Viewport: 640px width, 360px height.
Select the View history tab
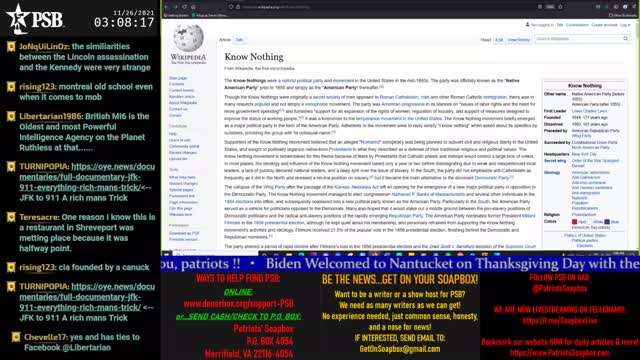(x=518, y=40)
